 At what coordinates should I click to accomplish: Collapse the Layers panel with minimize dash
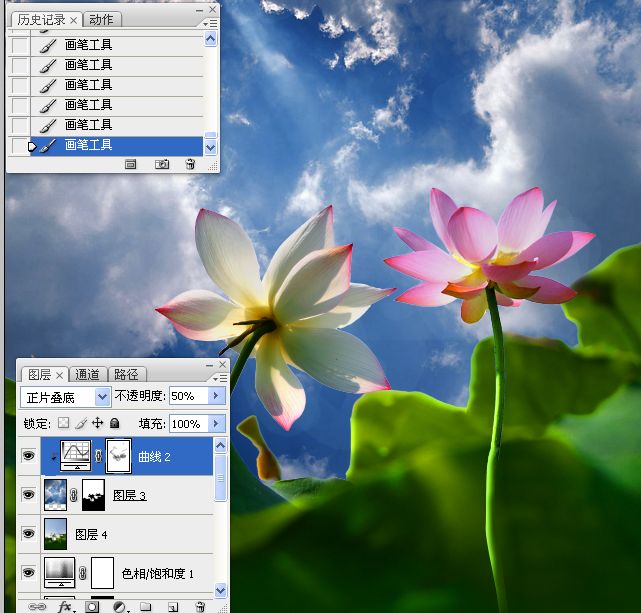209,365
